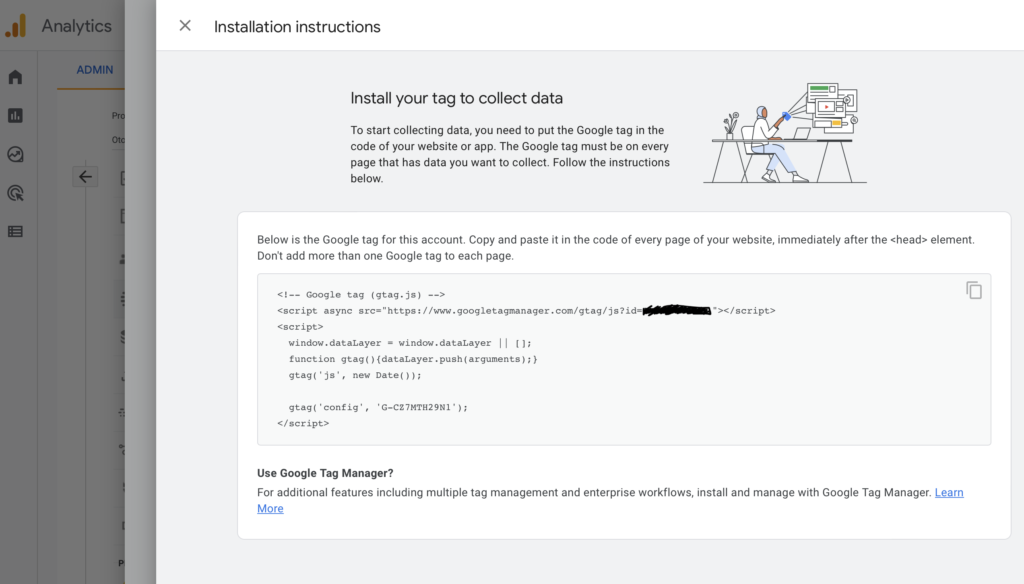Click the Analytics product name
1024x584 pixels.
[76, 26]
